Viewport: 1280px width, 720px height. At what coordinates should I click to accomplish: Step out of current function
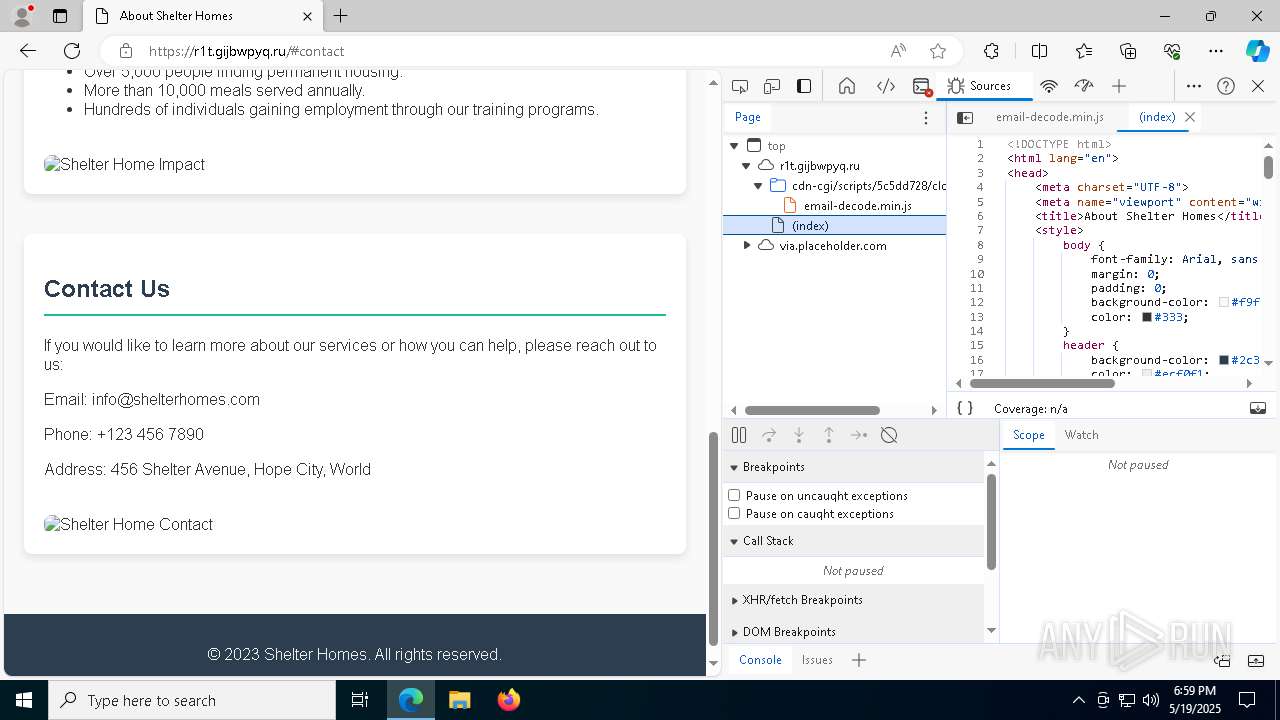pyautogui.click(x=829, y=435)
